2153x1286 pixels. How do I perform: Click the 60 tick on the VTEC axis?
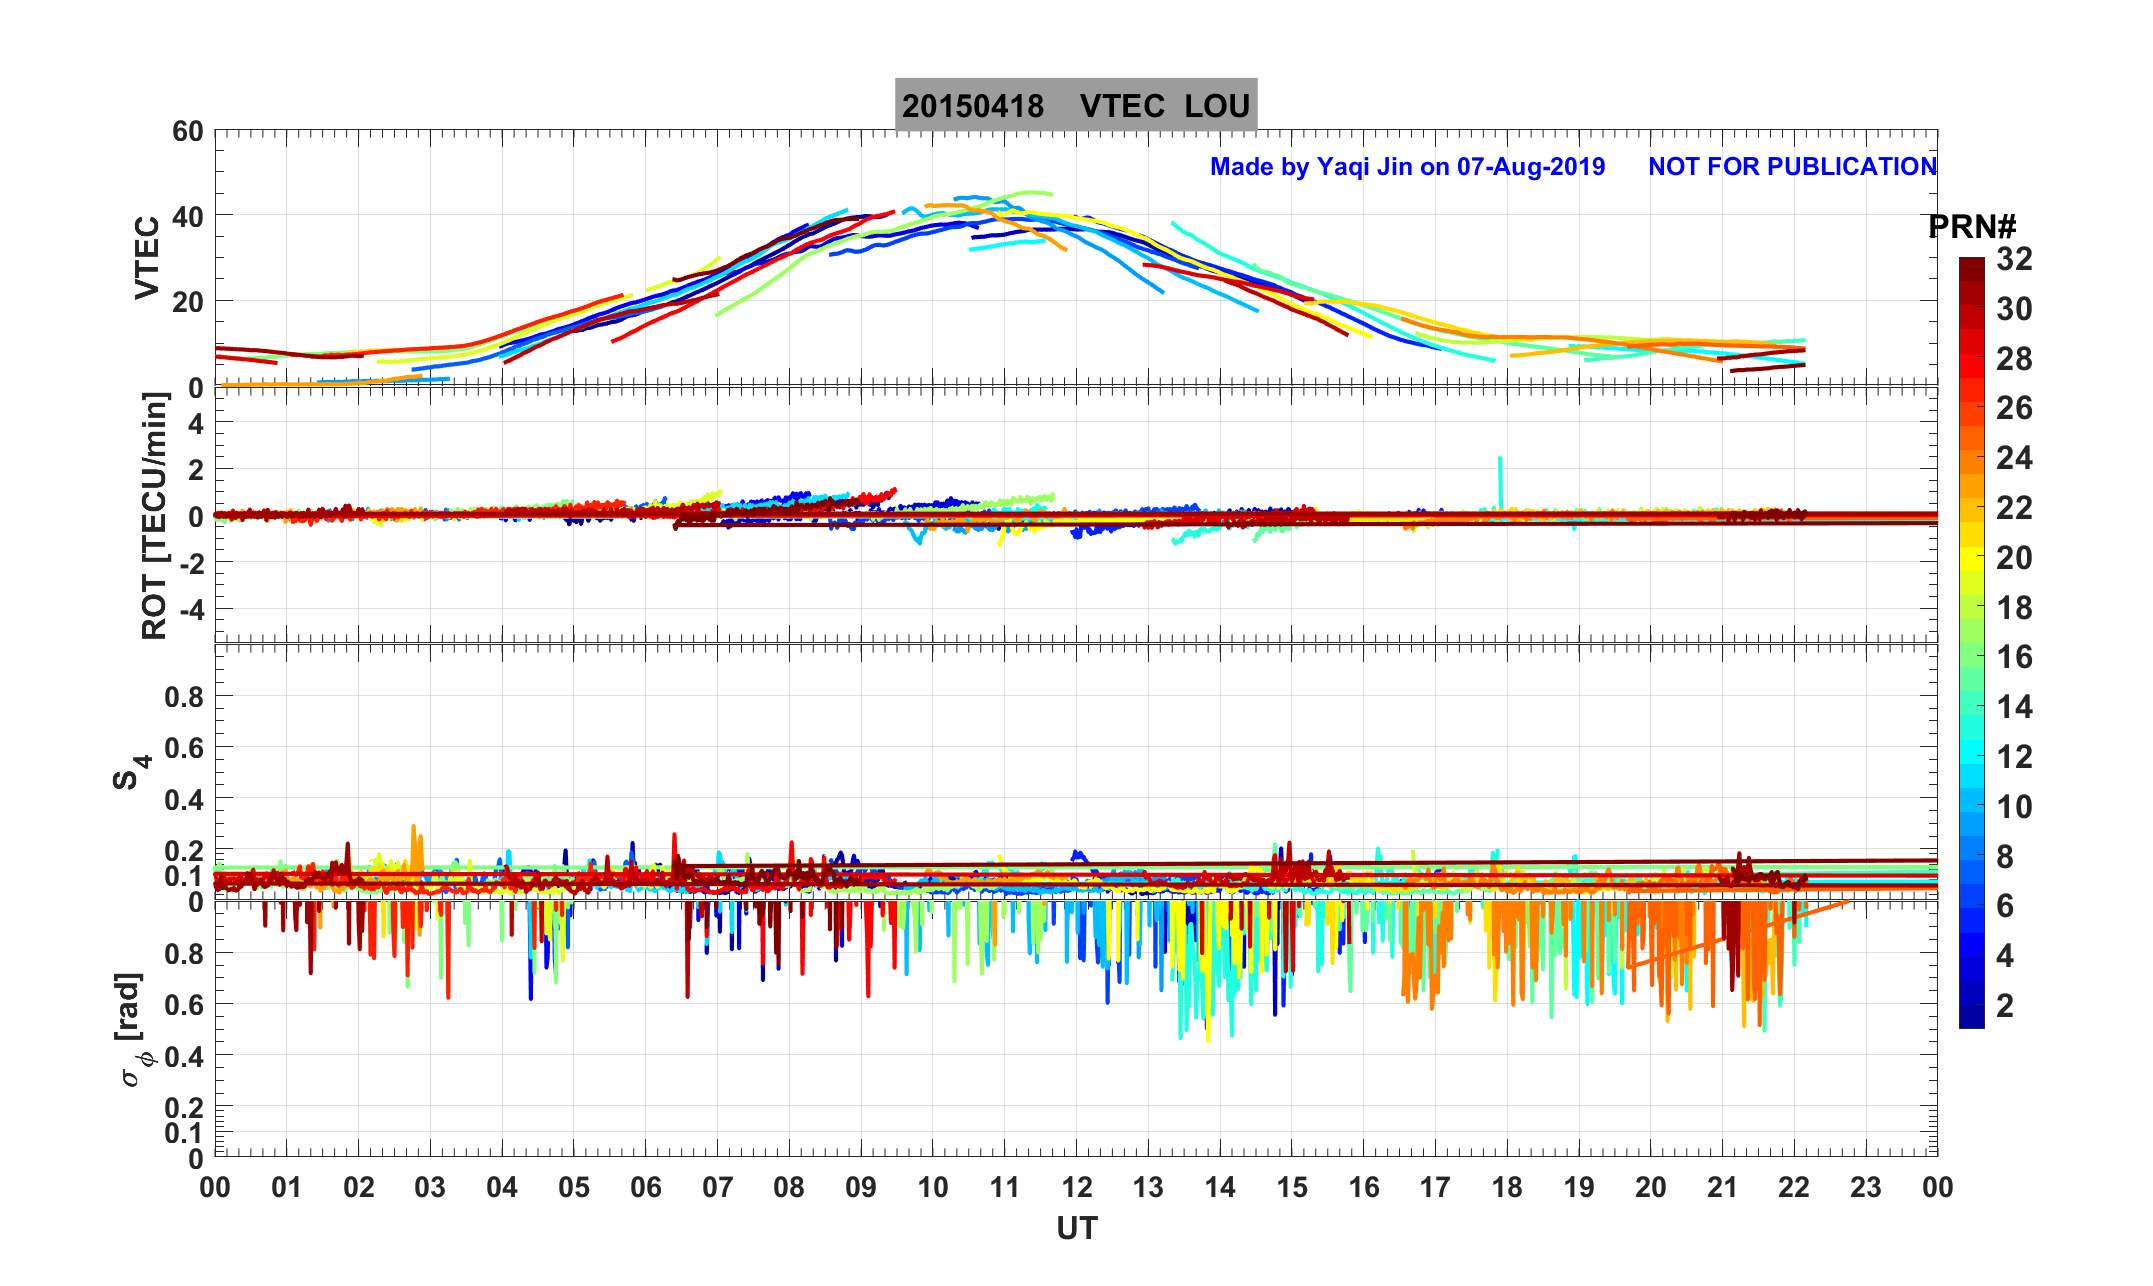(187, 131)
